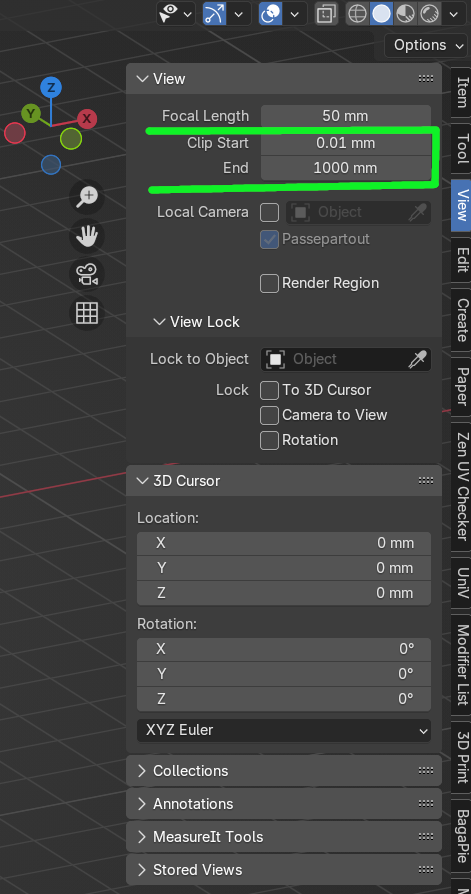
Task: Enable Camera to View checkbox
Action: [x=269, y=416]
